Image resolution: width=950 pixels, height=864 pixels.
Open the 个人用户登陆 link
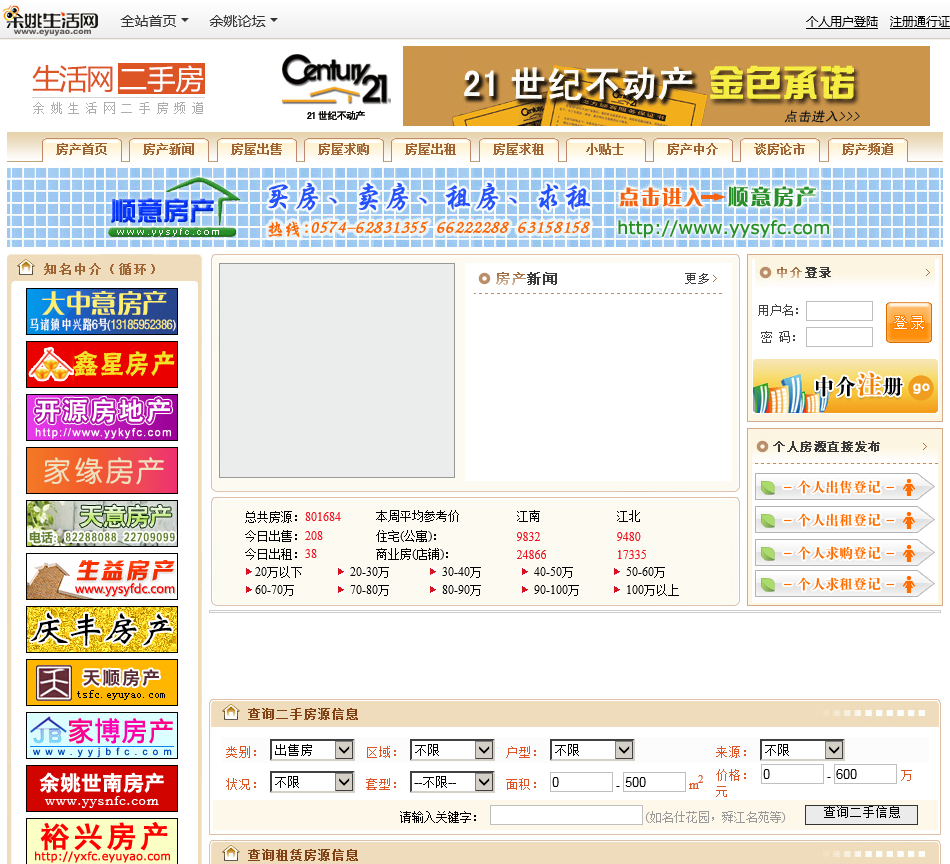pos(842,22)
